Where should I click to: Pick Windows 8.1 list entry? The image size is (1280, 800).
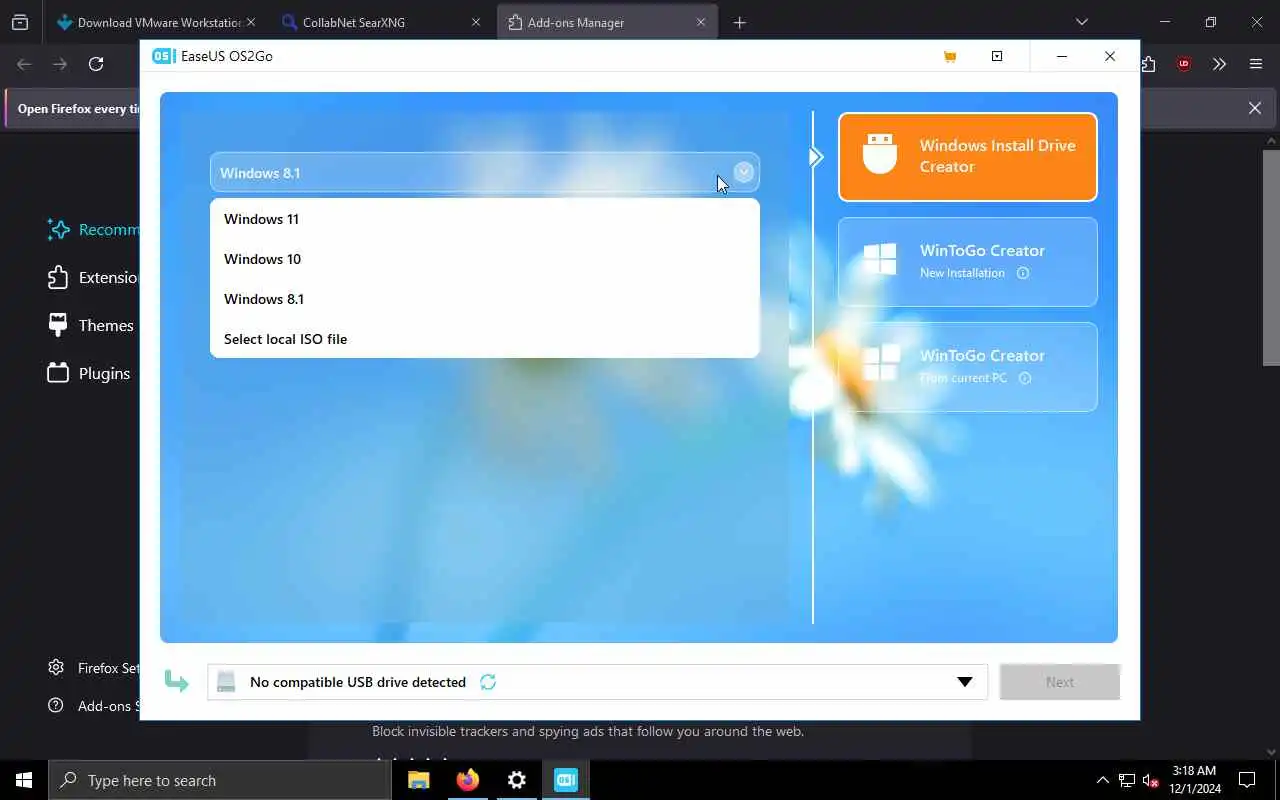[x=485, y=299]
